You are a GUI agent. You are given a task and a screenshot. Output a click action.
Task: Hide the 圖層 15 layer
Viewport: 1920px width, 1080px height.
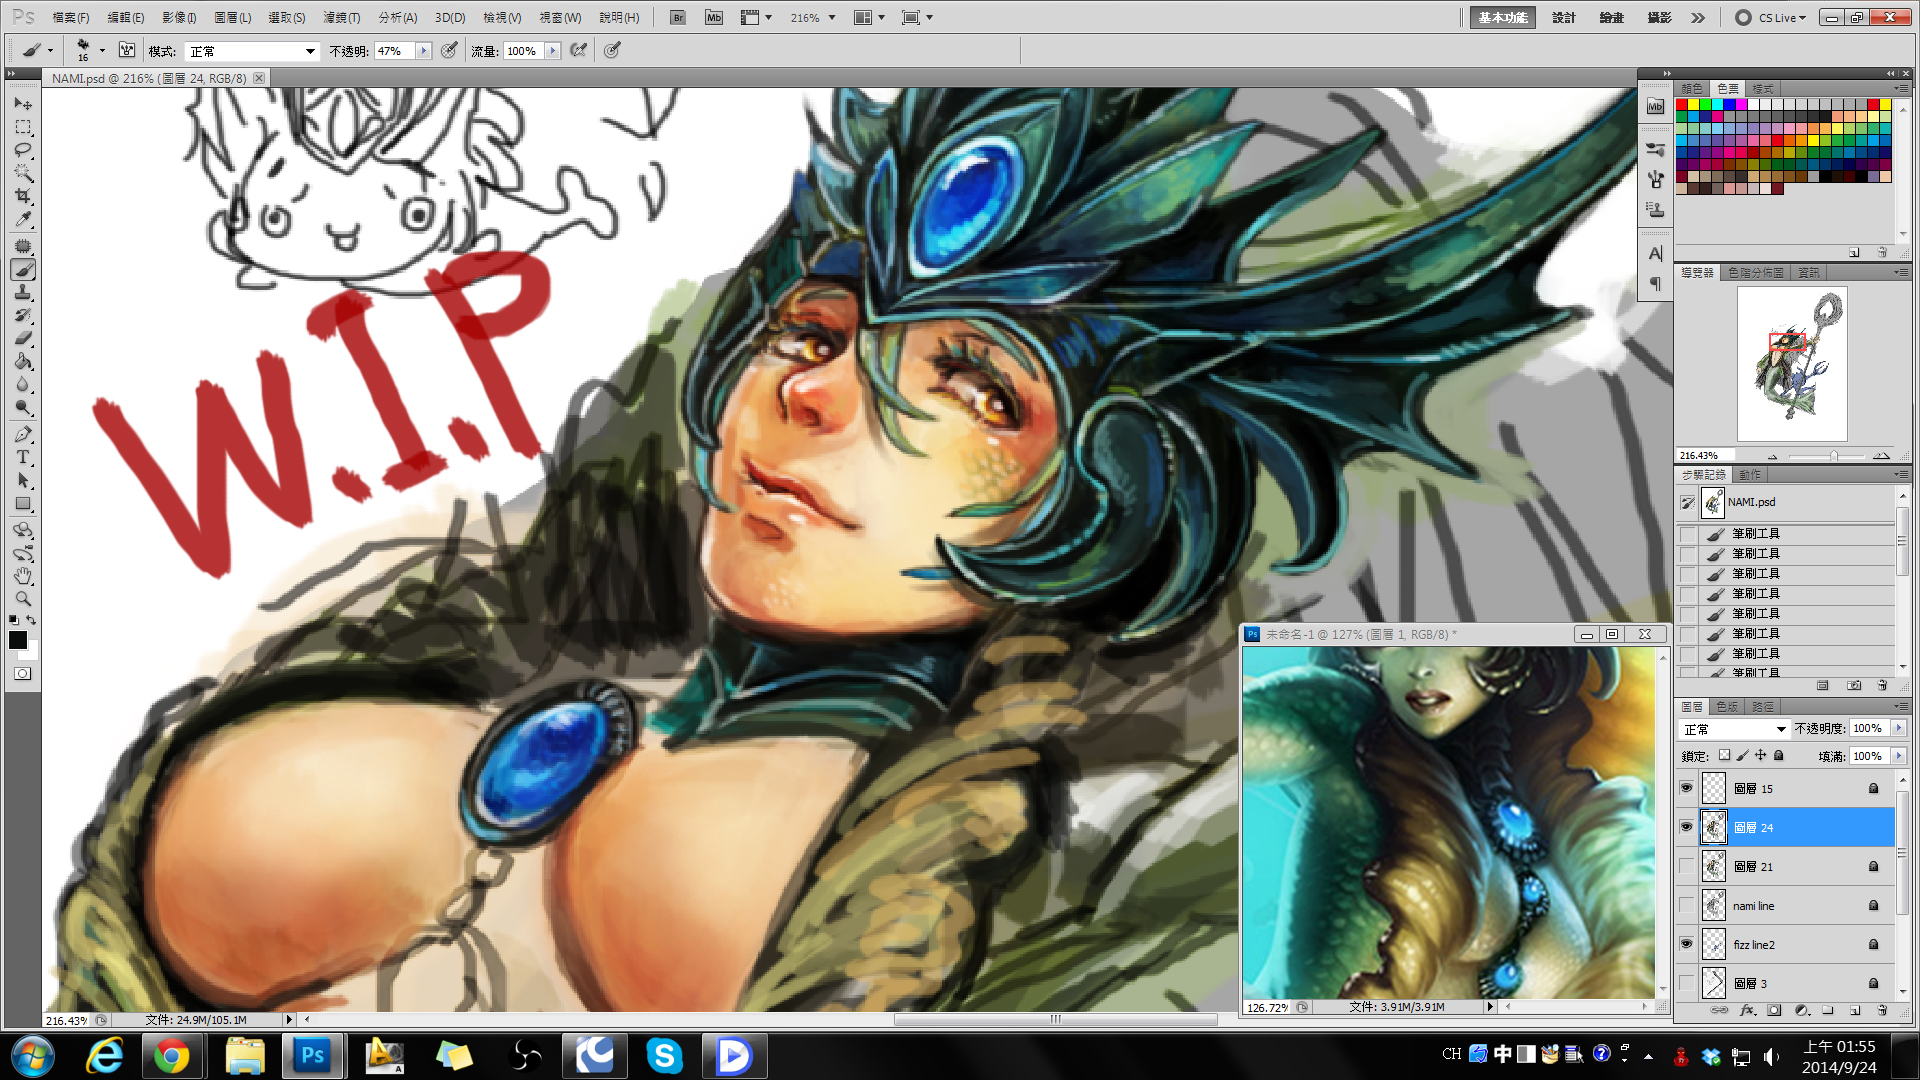1687,788
